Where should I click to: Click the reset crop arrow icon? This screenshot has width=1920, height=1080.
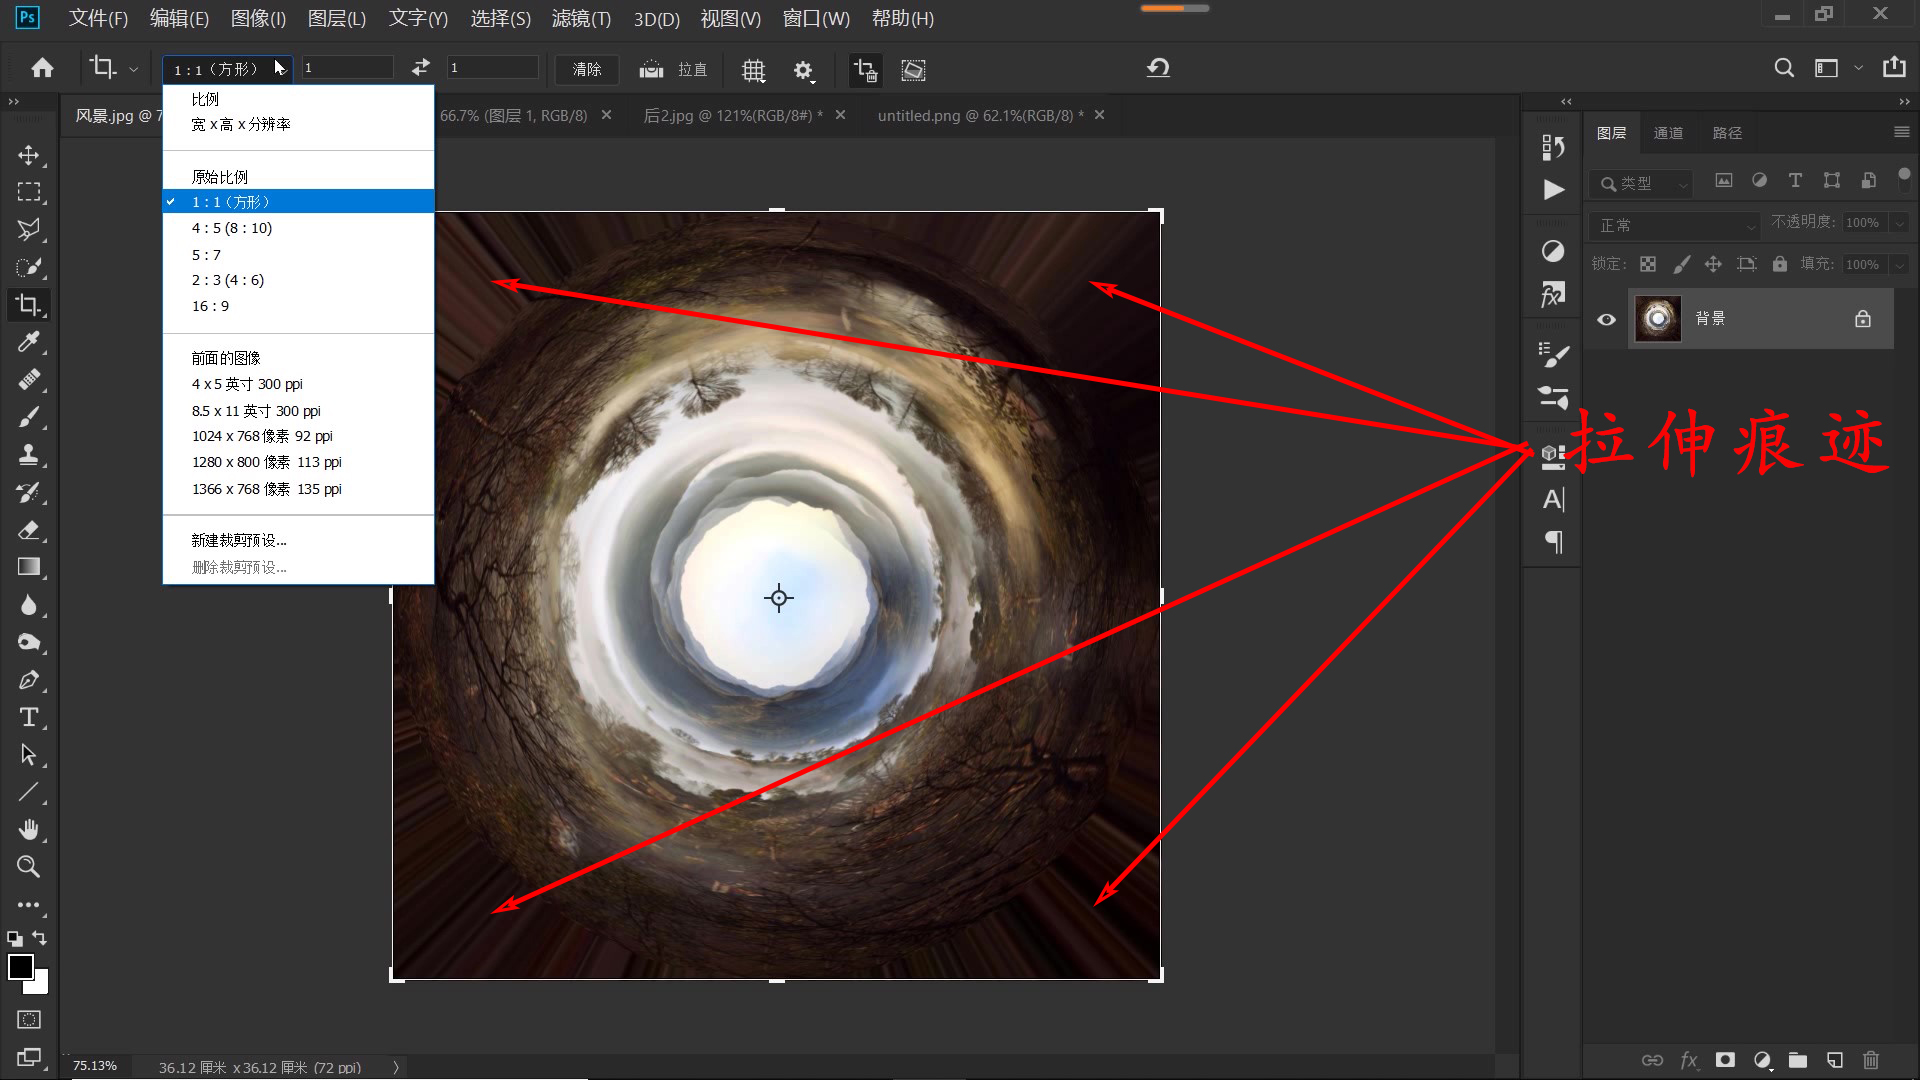(x=1158, y=68)
